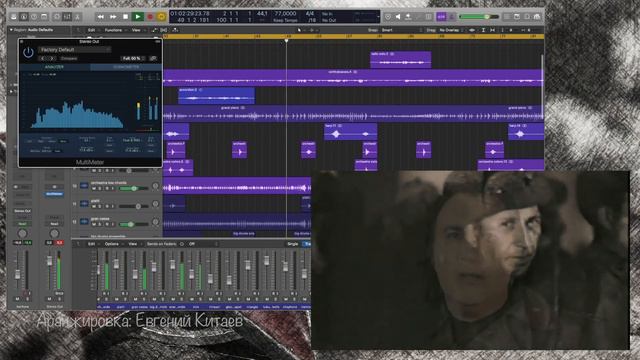
Task: Toggle the Solo speaker icon in control bar
Action: (x=398, y=17)
